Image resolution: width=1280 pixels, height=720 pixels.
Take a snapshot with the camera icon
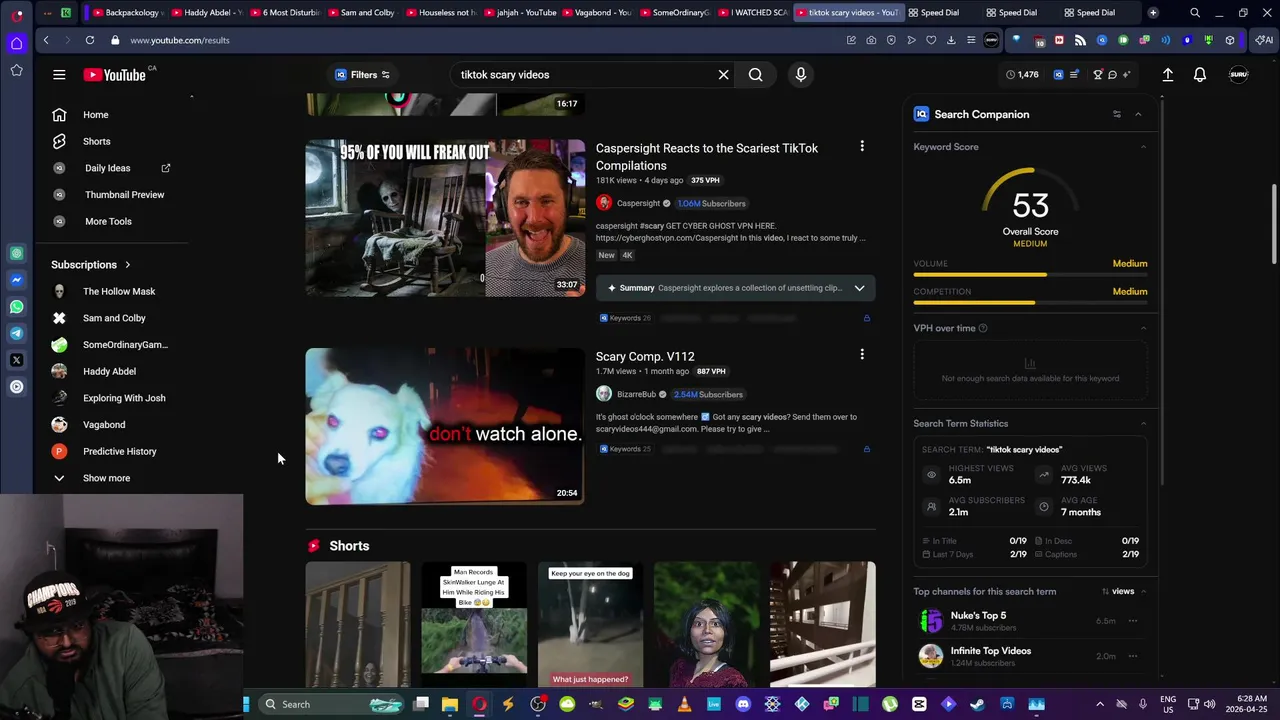871,40
